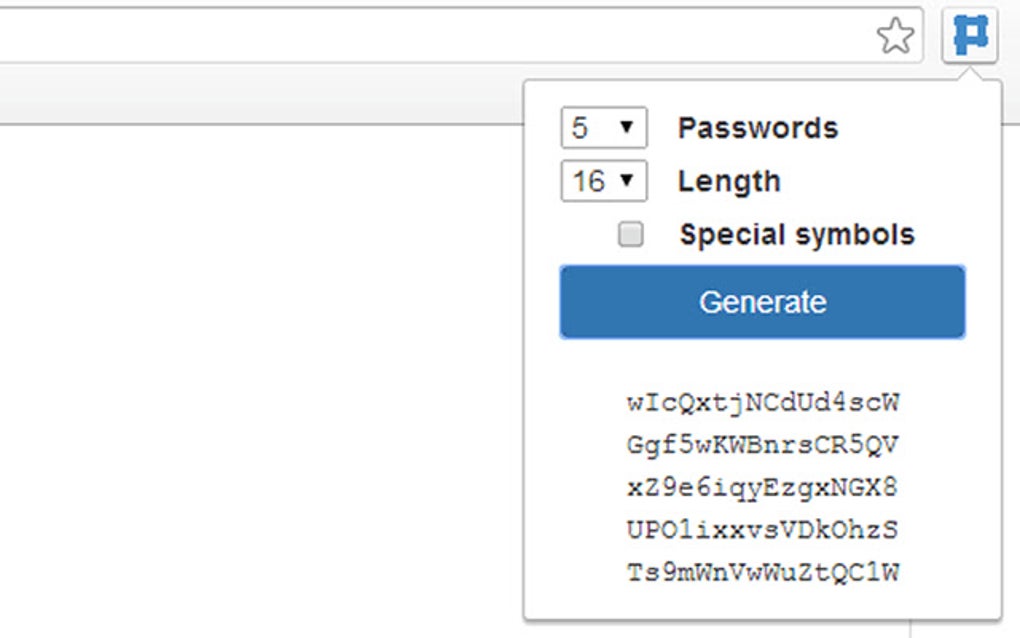This screenshot has width=1020, height=638.
Task: Select the blue extension toolbar icon again
Action: click(969, 35)
